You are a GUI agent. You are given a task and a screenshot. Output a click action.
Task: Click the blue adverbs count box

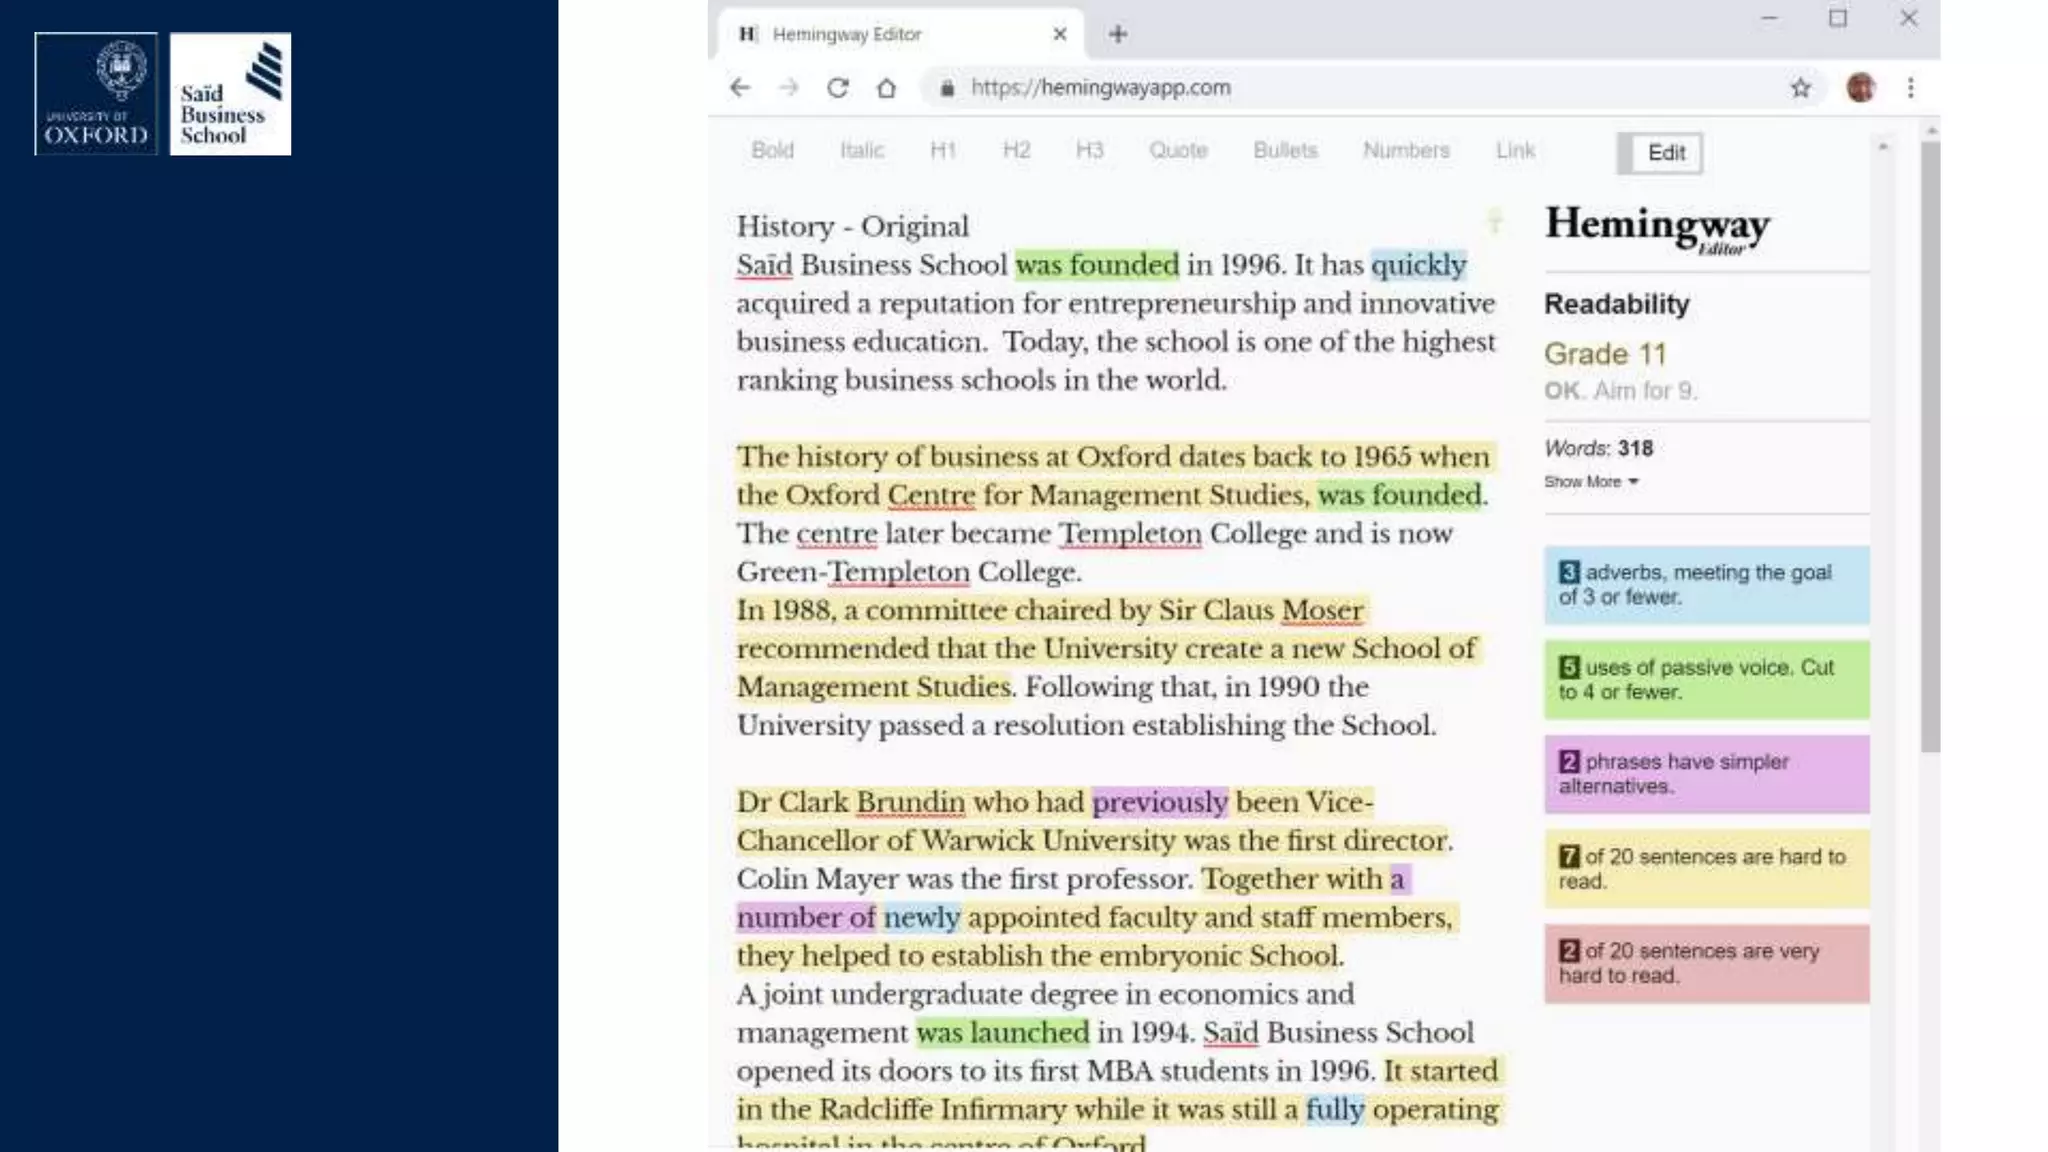[x=1706, y=585]
